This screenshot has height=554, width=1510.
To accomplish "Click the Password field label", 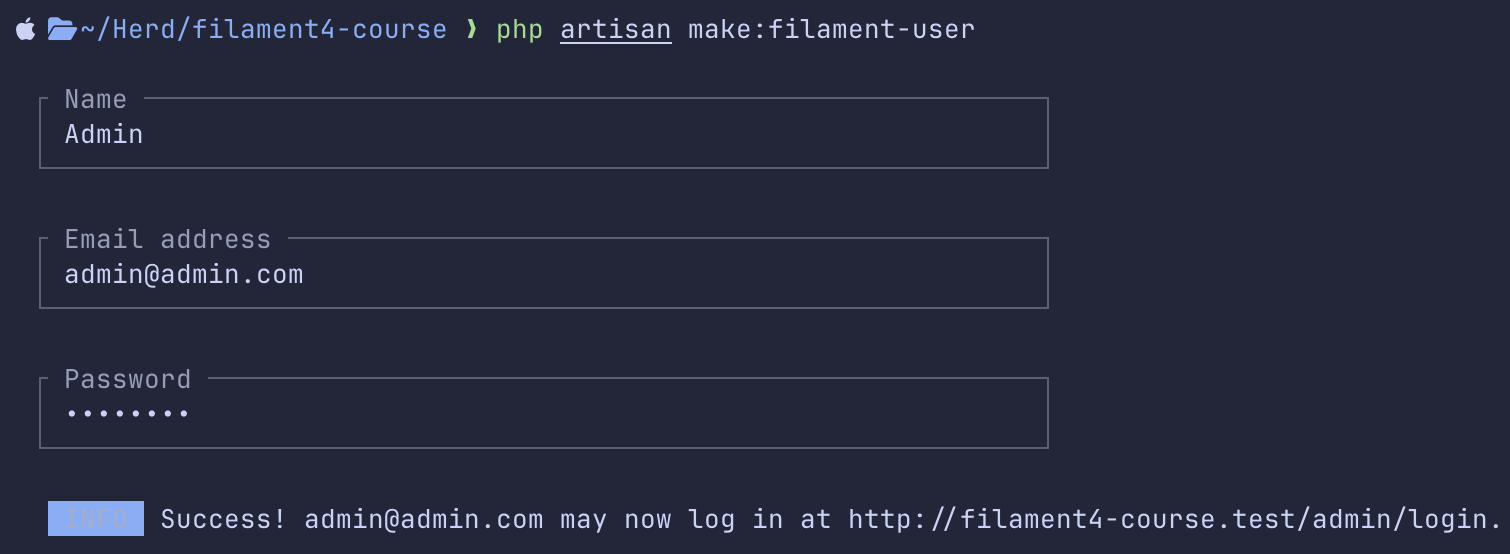I will pyautogui.click(x=128, y=379).
